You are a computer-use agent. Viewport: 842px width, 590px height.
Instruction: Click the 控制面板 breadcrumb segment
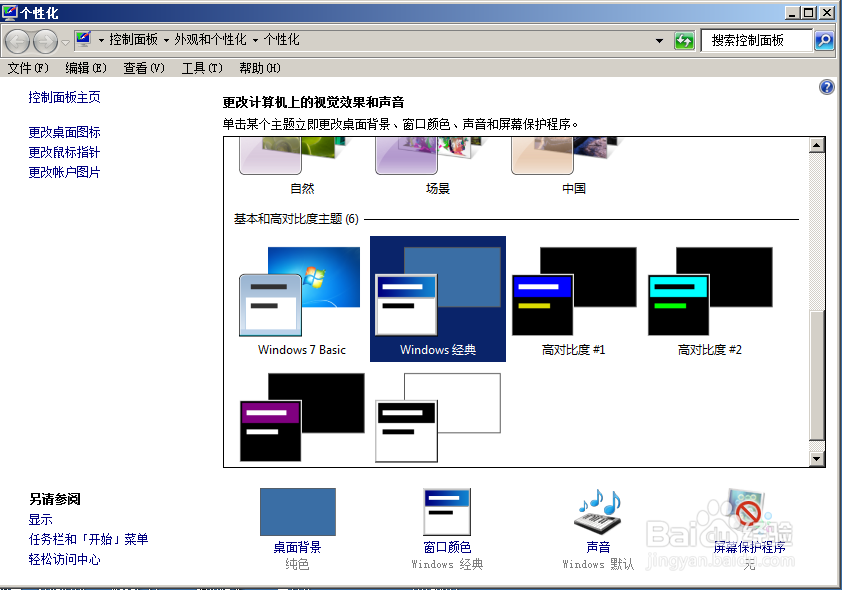click(x=134, y=40)
